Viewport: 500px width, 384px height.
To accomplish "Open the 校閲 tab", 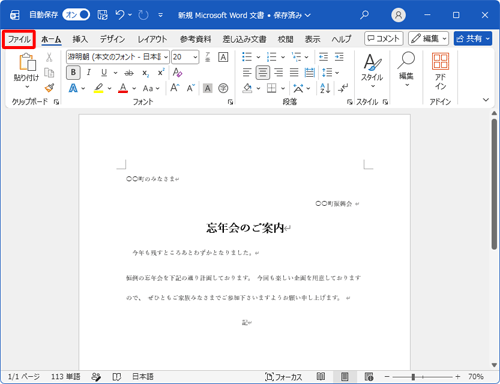I will [286, 39].
